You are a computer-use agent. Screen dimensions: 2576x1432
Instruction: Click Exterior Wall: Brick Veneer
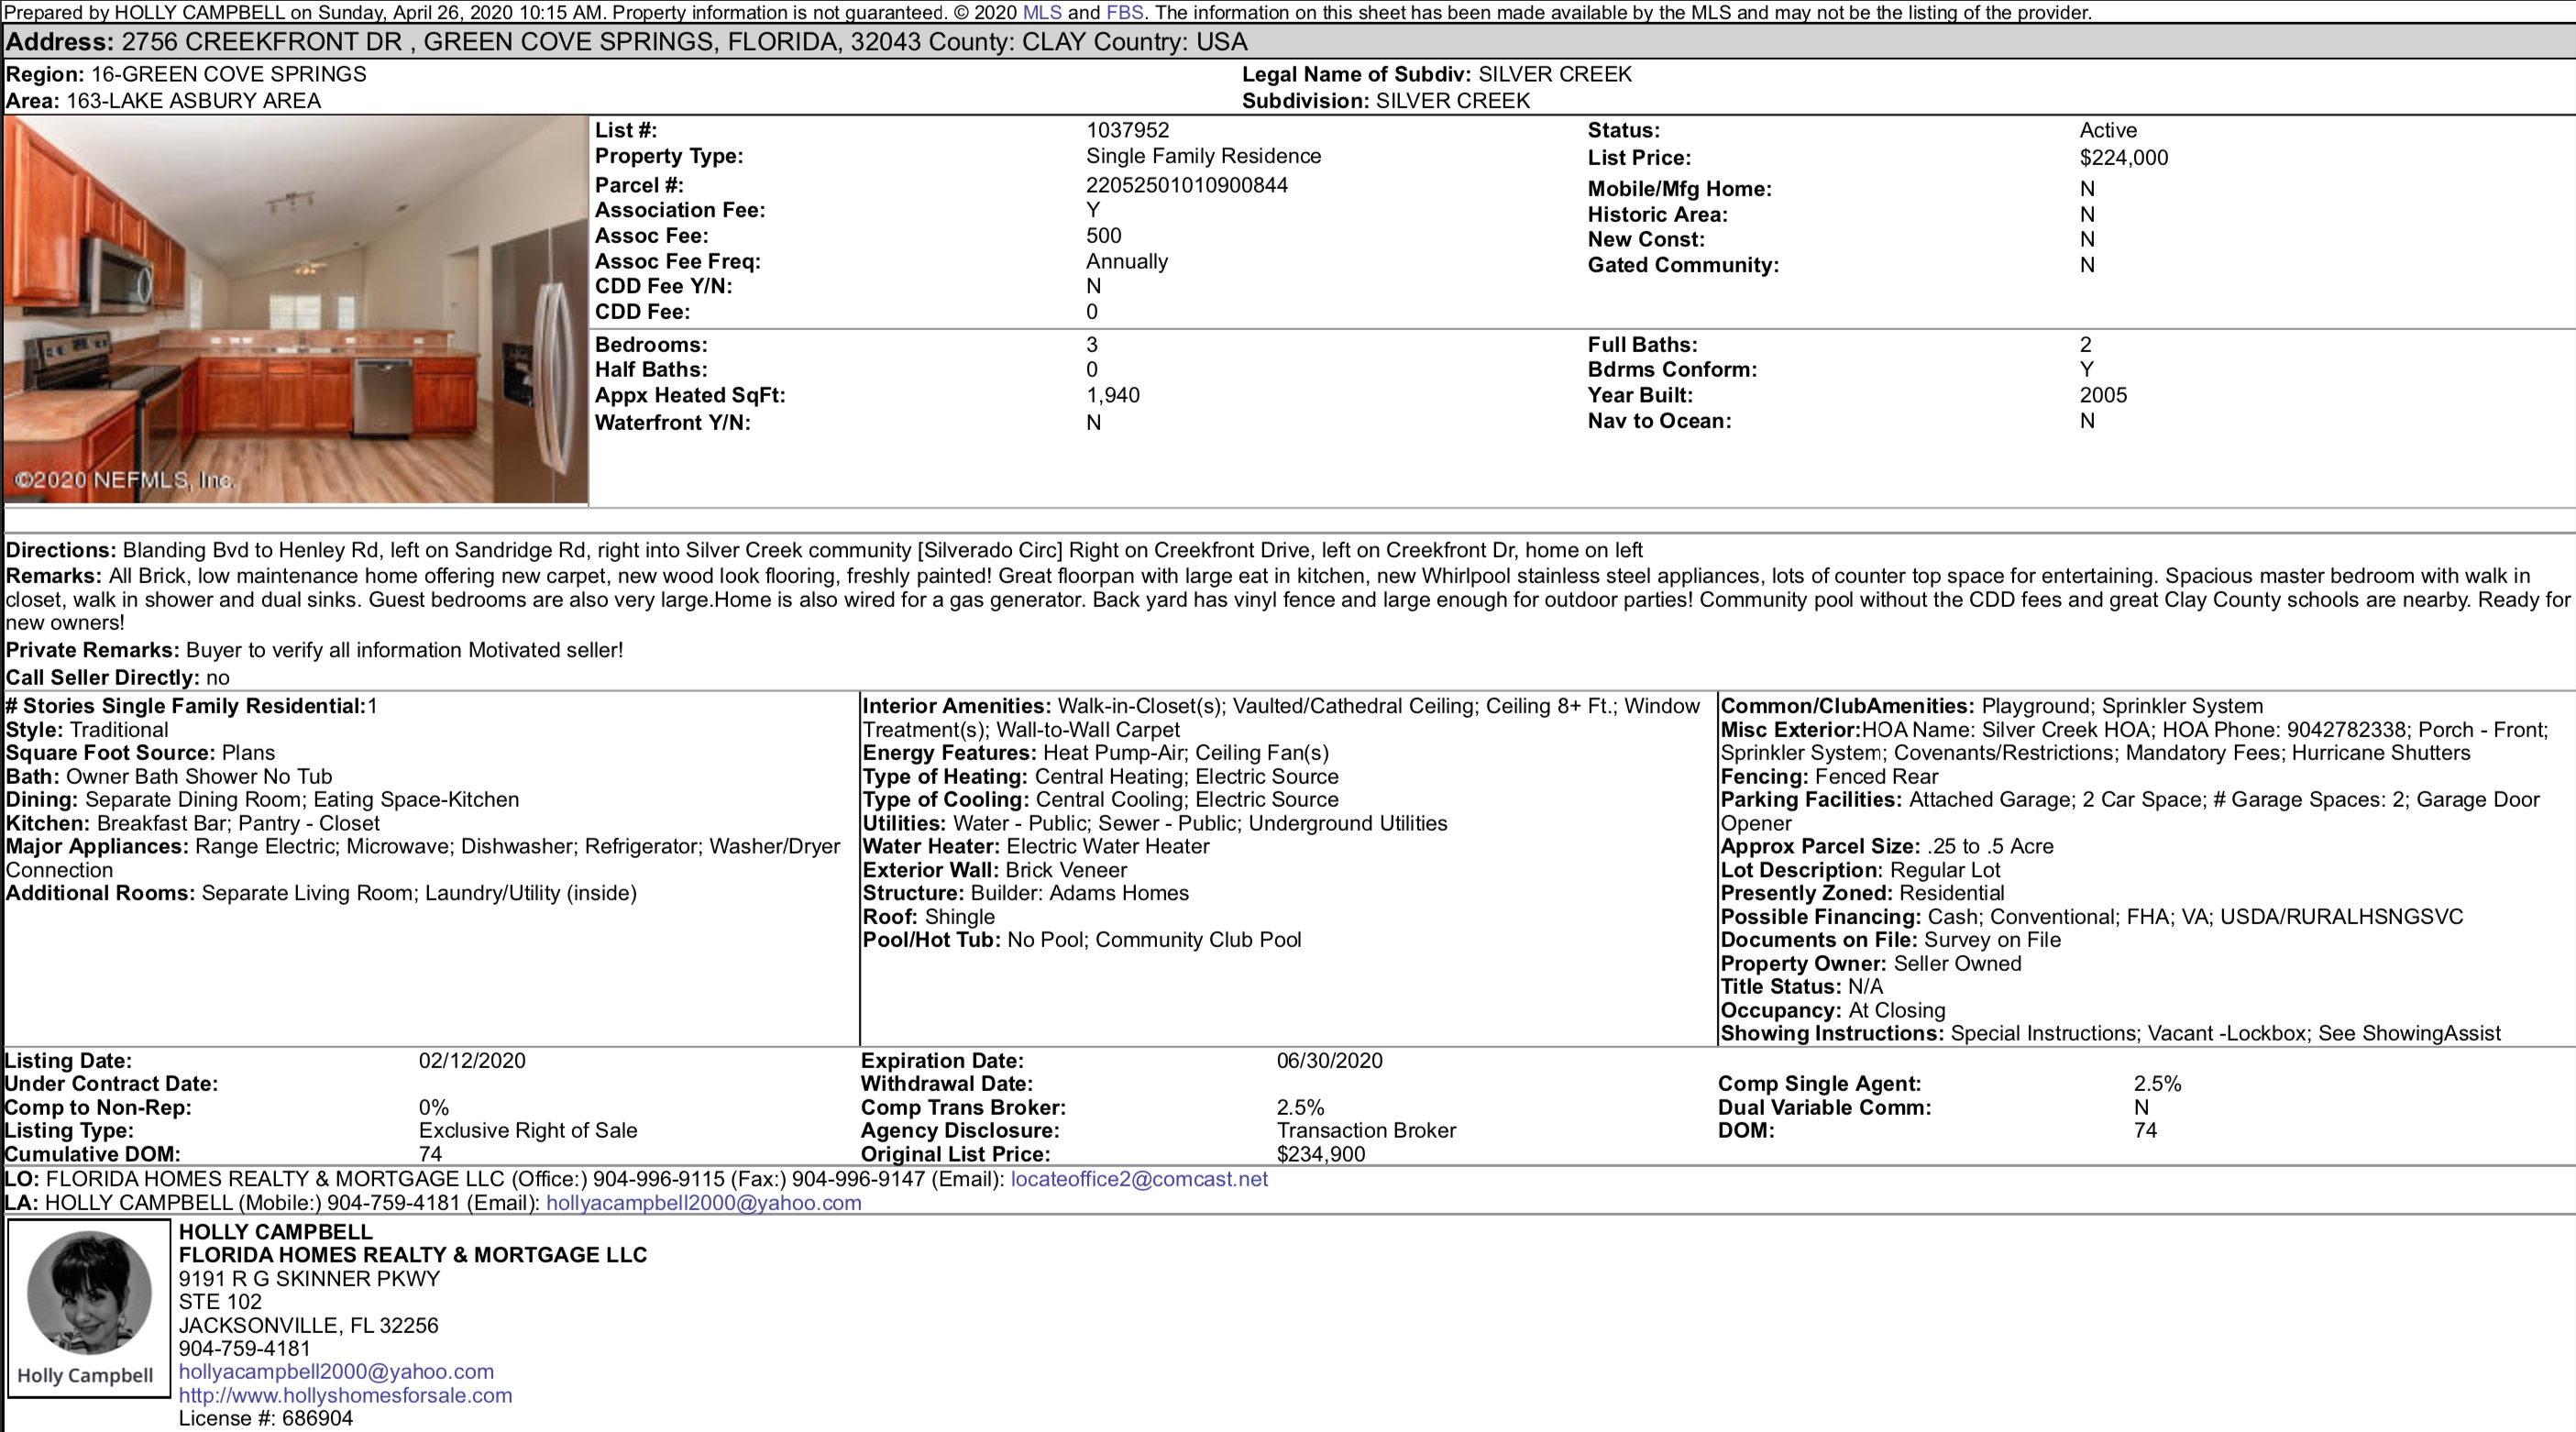(995, 871)
